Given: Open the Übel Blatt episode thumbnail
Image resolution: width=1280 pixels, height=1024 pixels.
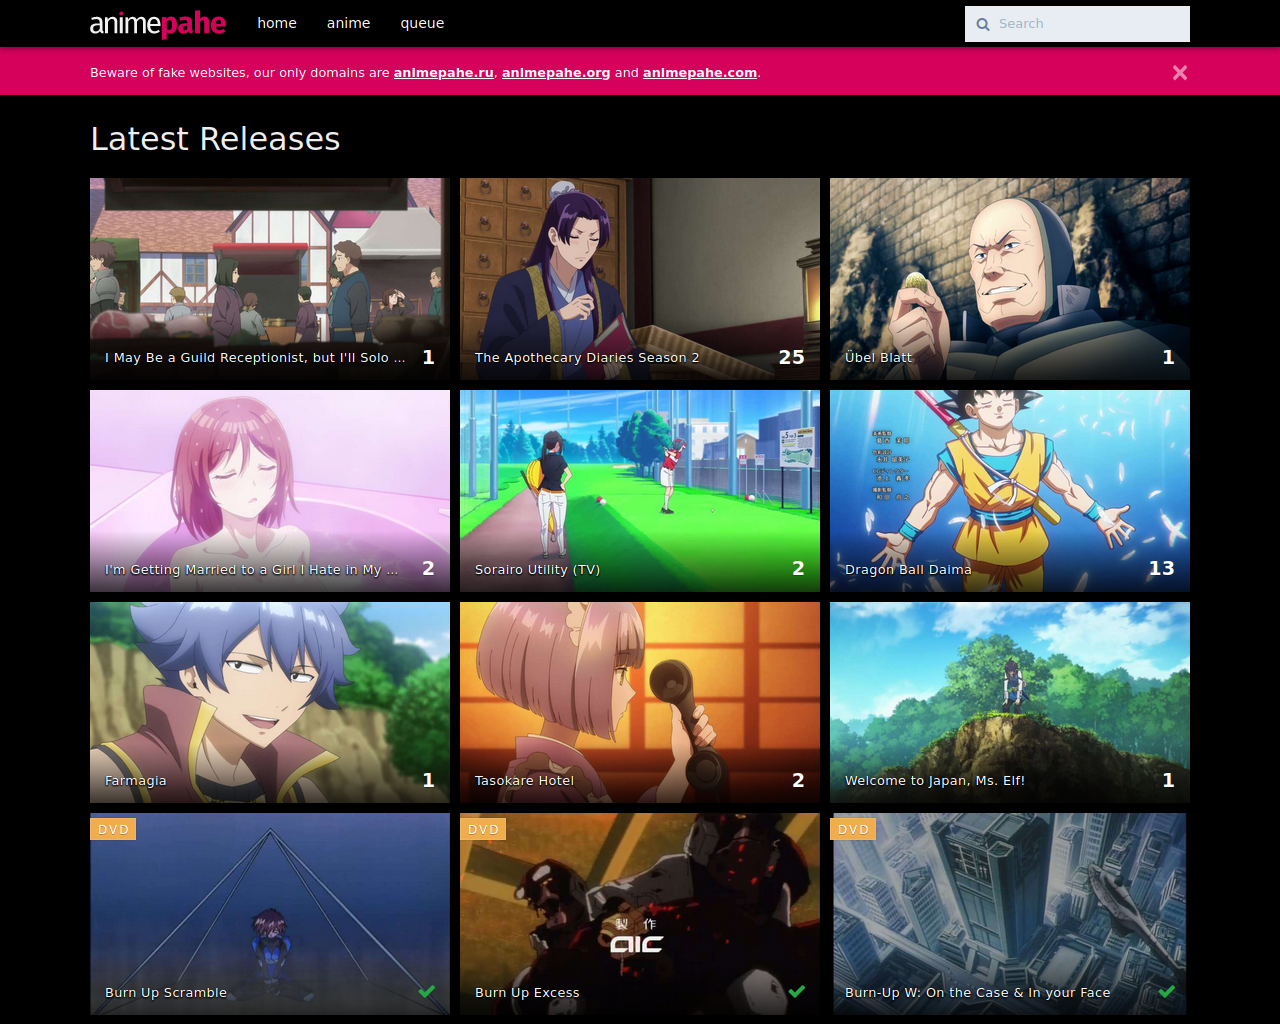Looking at the screenshot, I should point(1010,279).
